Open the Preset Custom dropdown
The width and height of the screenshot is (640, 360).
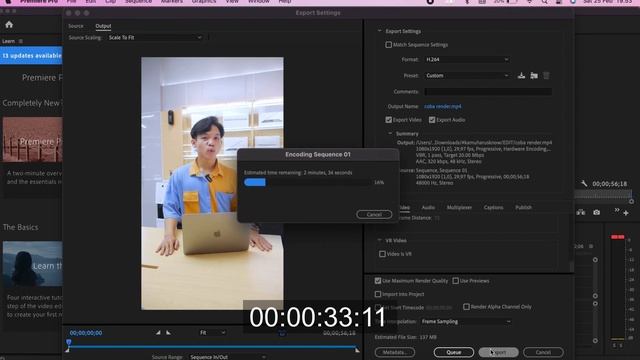tap(467, 76)
